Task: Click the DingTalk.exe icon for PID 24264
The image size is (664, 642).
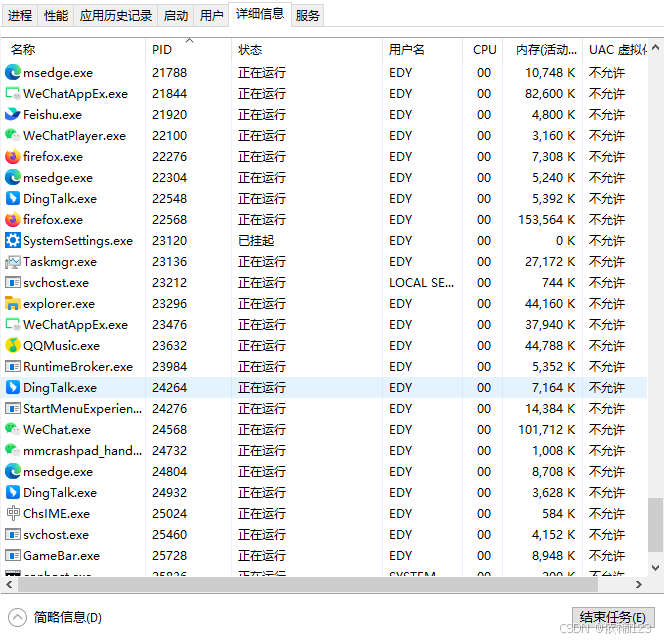Action: click(x=13, y=387)
